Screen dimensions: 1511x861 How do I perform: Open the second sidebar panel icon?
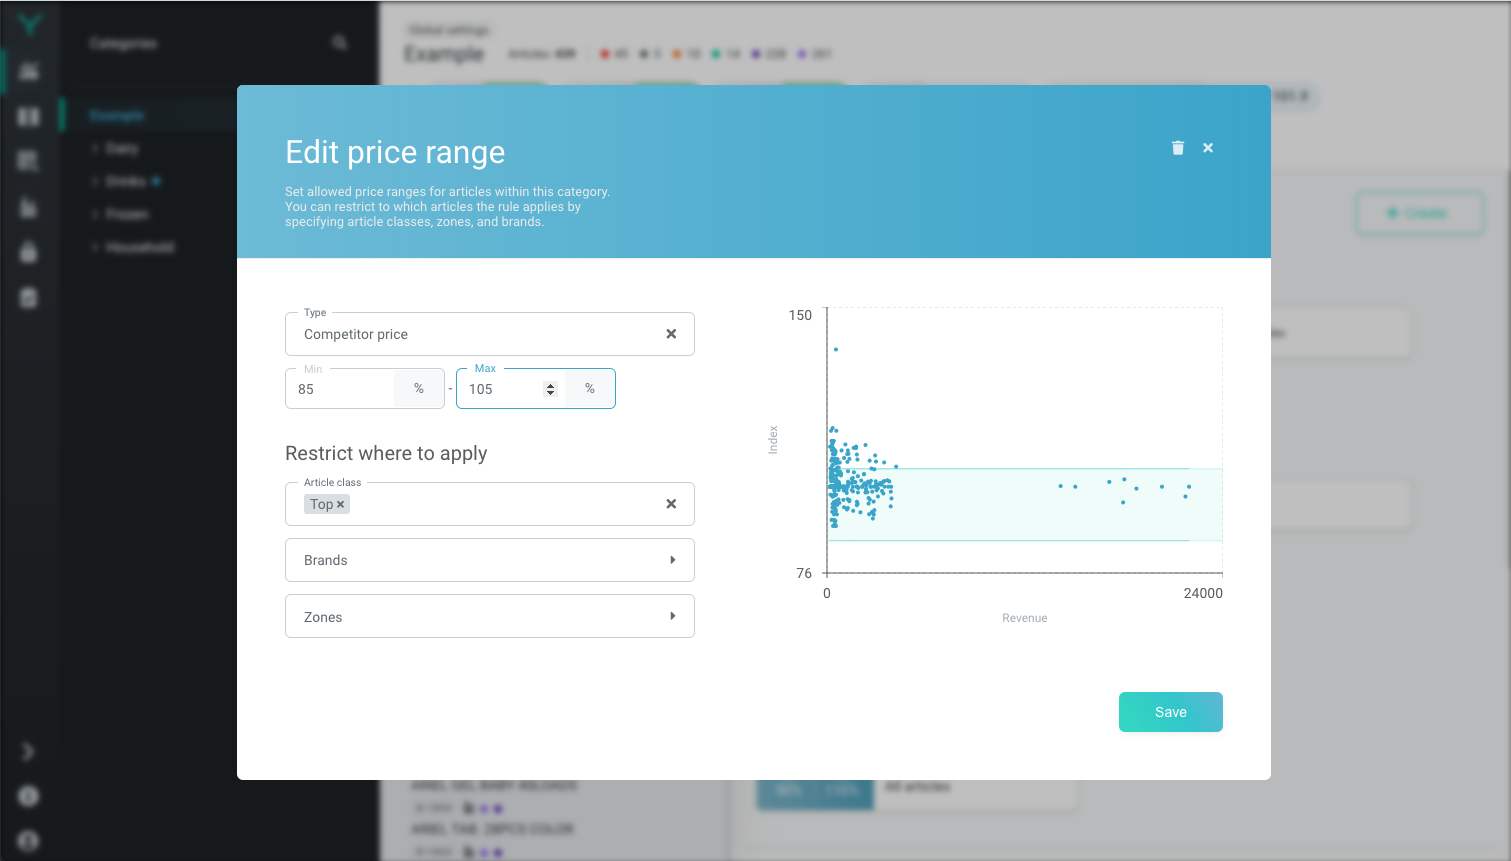28,116
